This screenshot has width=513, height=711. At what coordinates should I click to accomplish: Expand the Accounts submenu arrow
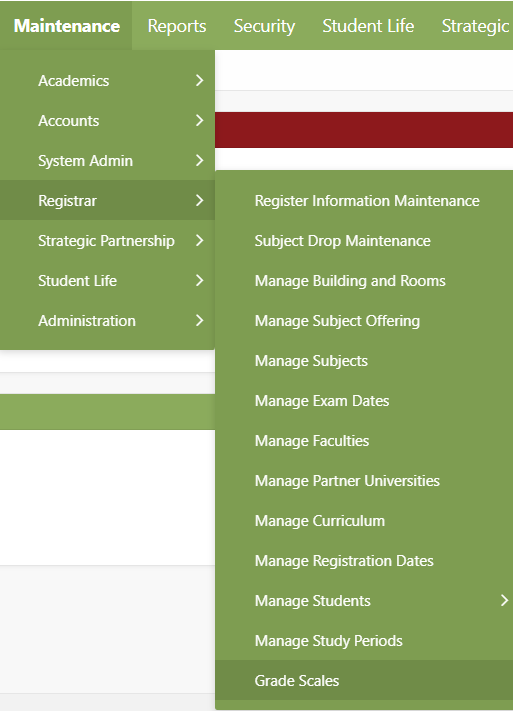(x=200, y=120)
